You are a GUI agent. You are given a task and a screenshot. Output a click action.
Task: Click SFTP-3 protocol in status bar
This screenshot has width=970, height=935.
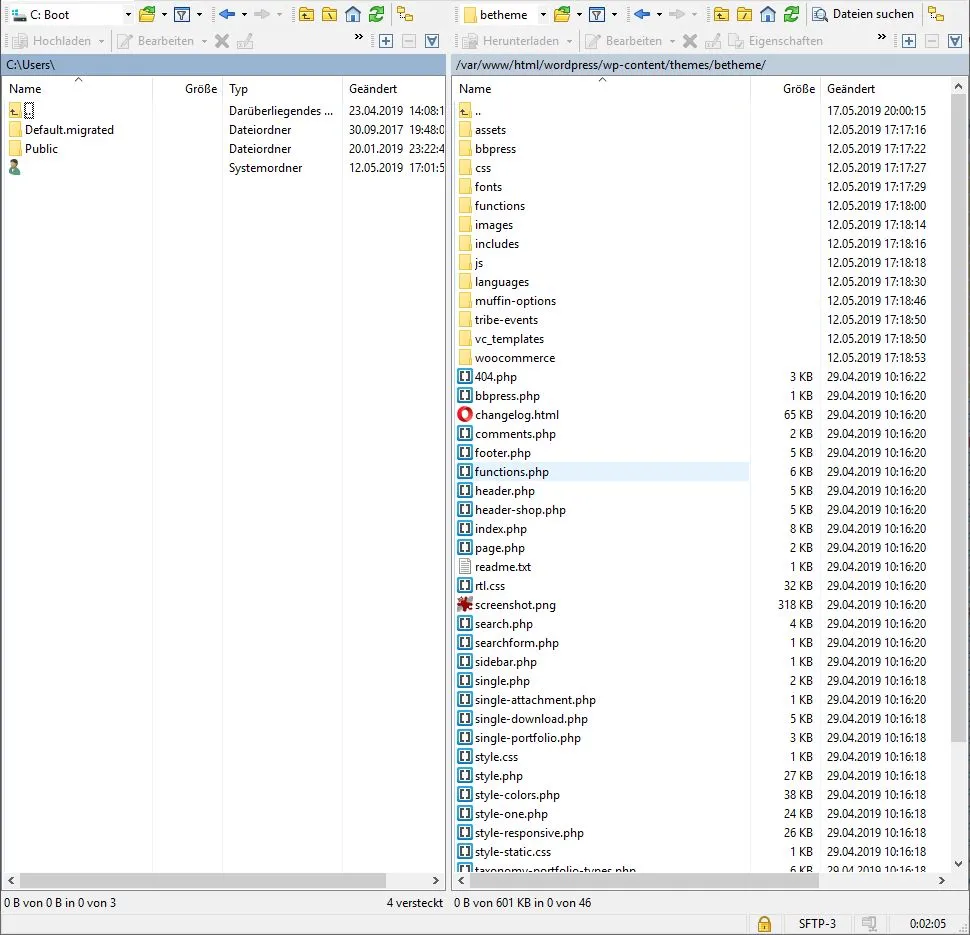click(x=817, y=924)
